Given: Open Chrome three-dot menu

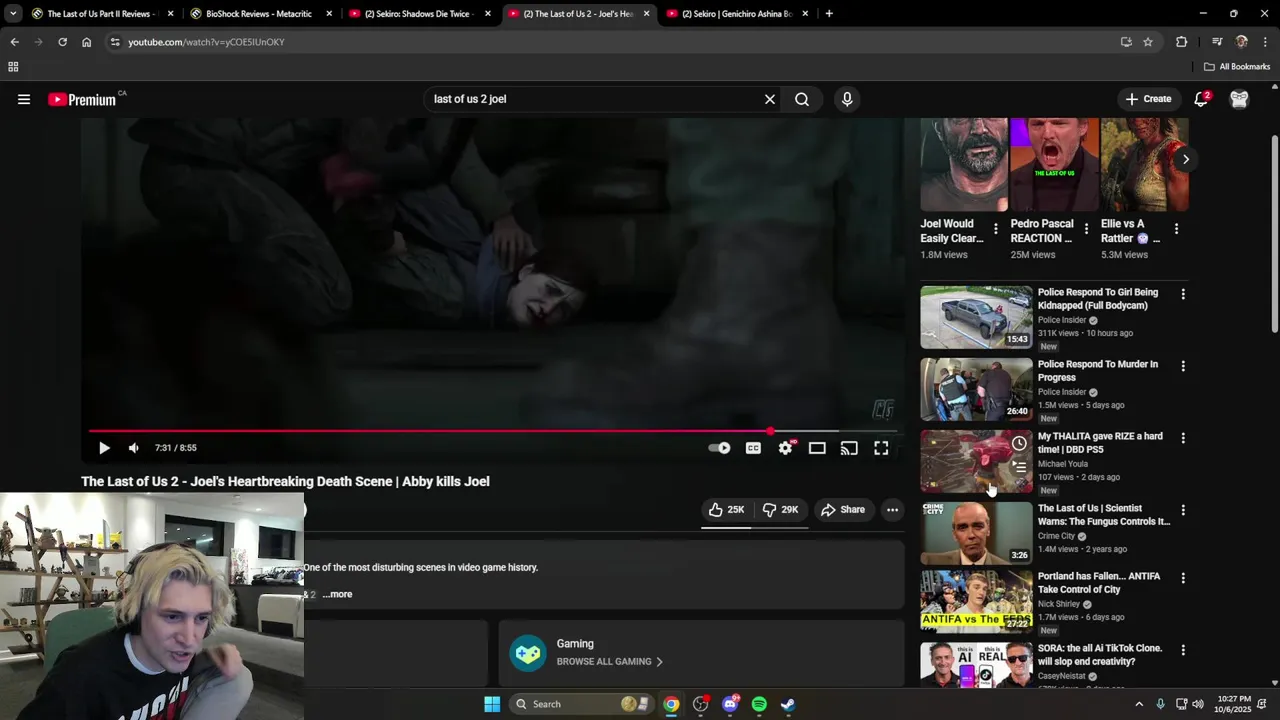Looking at the screenshot, I should tap(1266, 42).
